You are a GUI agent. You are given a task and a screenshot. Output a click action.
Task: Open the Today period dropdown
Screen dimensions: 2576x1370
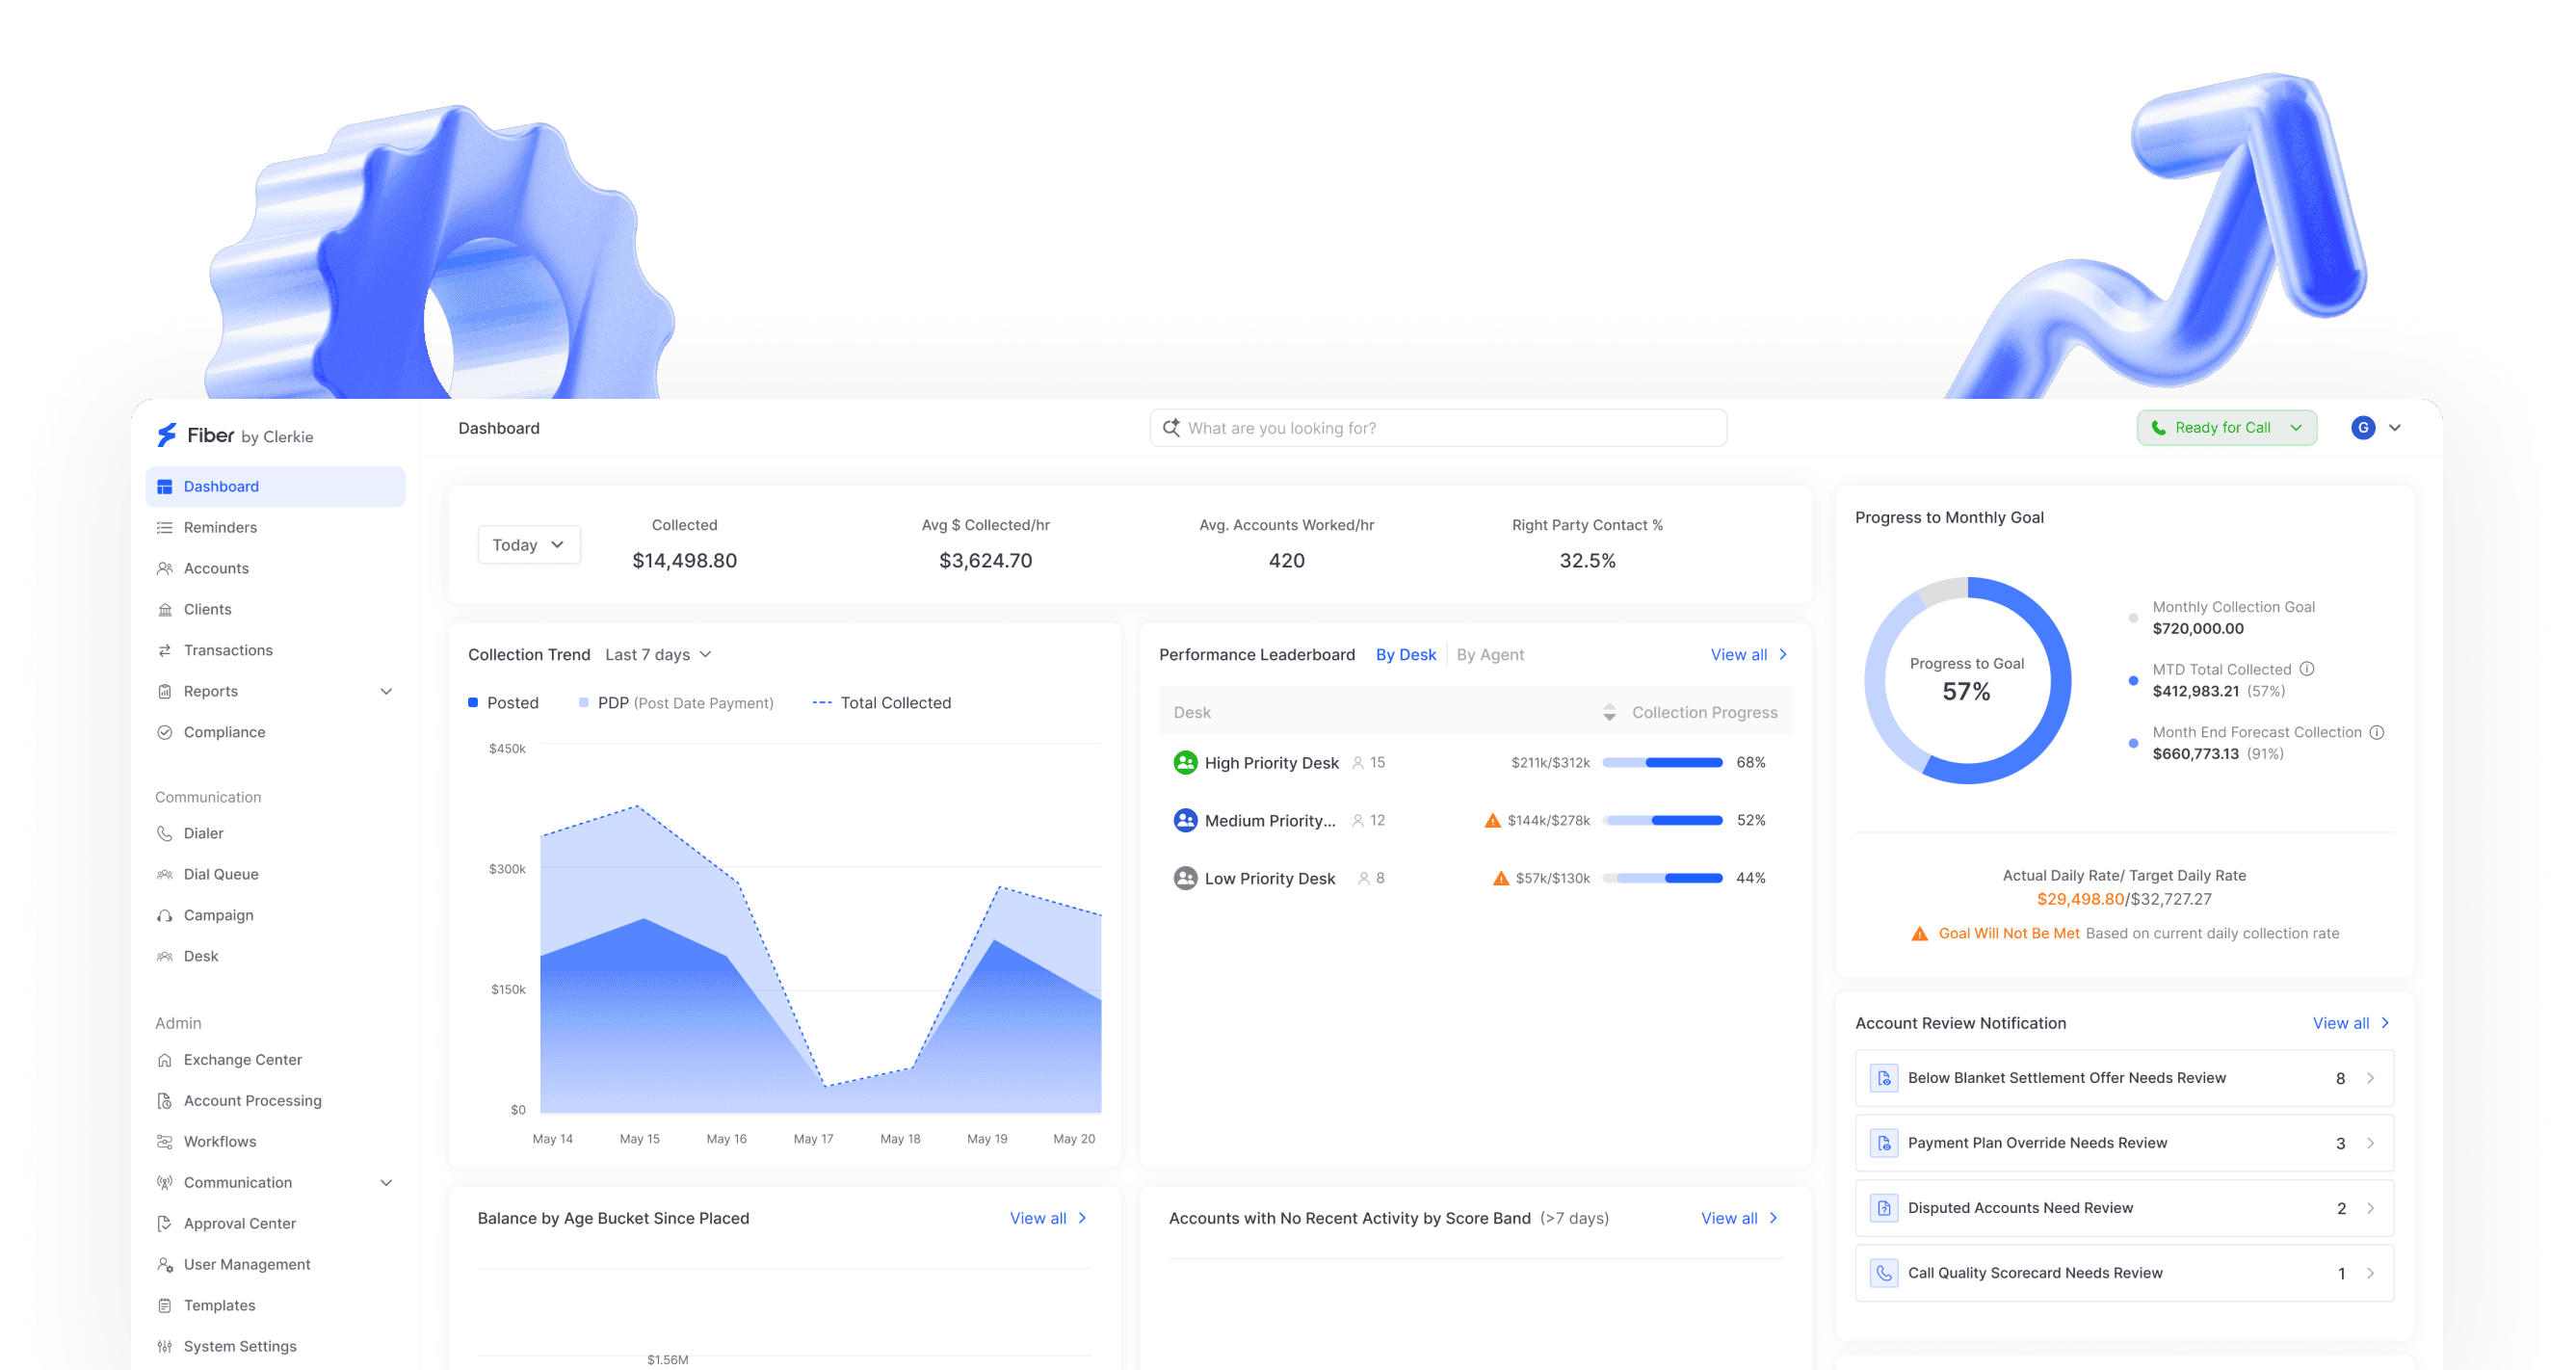[x=529, y=545]
